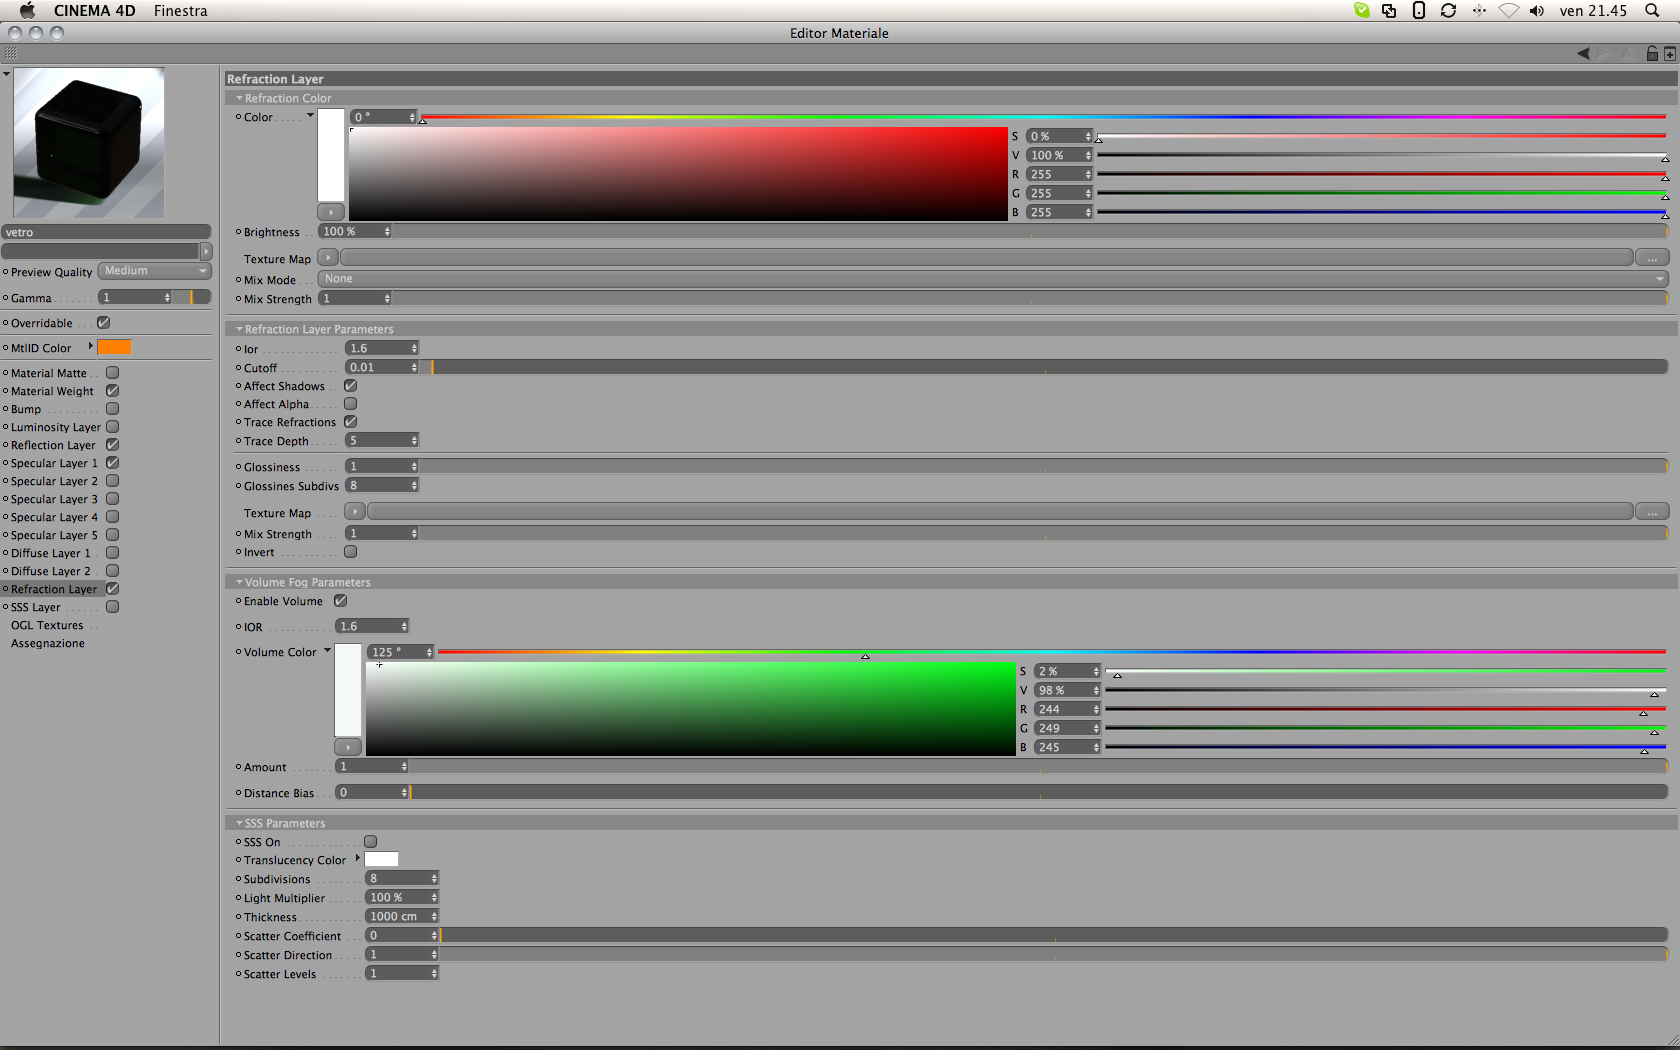This screenshot has height=1050, width=1680.
Task: Open Spotlight search magnifier in menu bar
Action: tap(1651, 11)
